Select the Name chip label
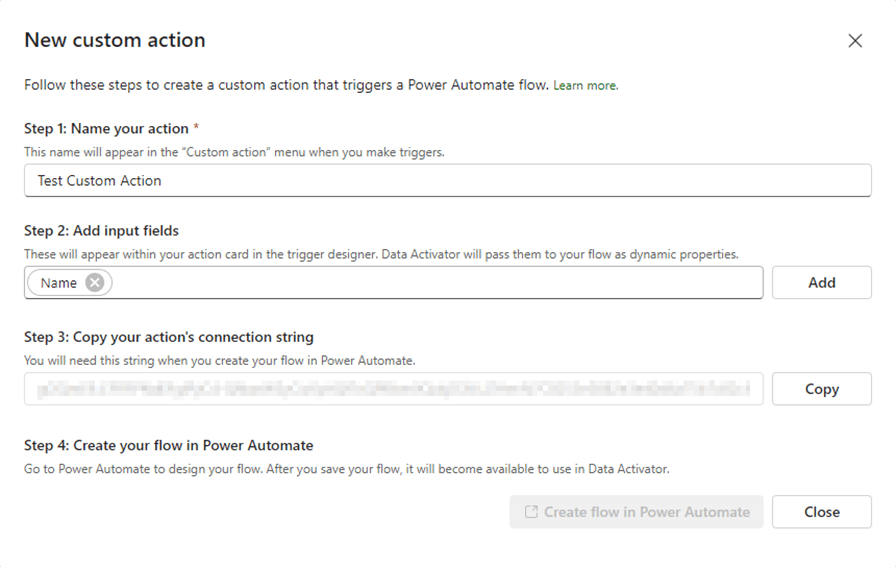This screenshot has width=896, height=567. [x=59, y=283]
